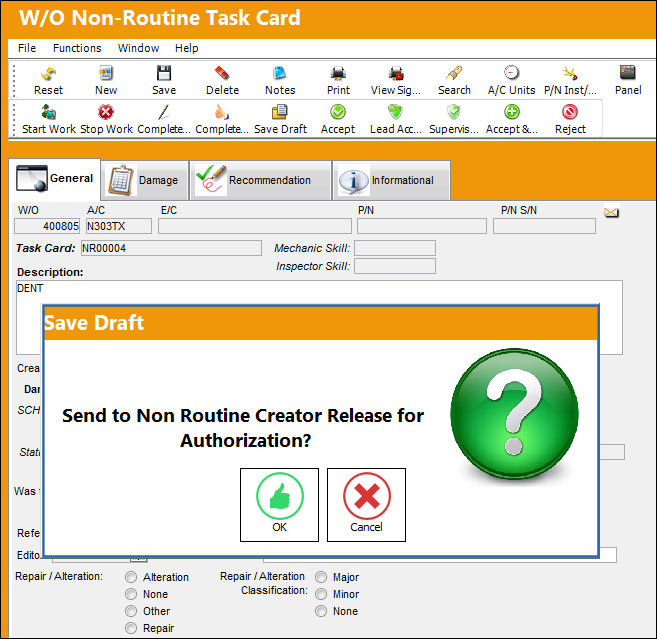Click the envelope mail icon
The image size is (657, 639).
click(x=611, y=212)
